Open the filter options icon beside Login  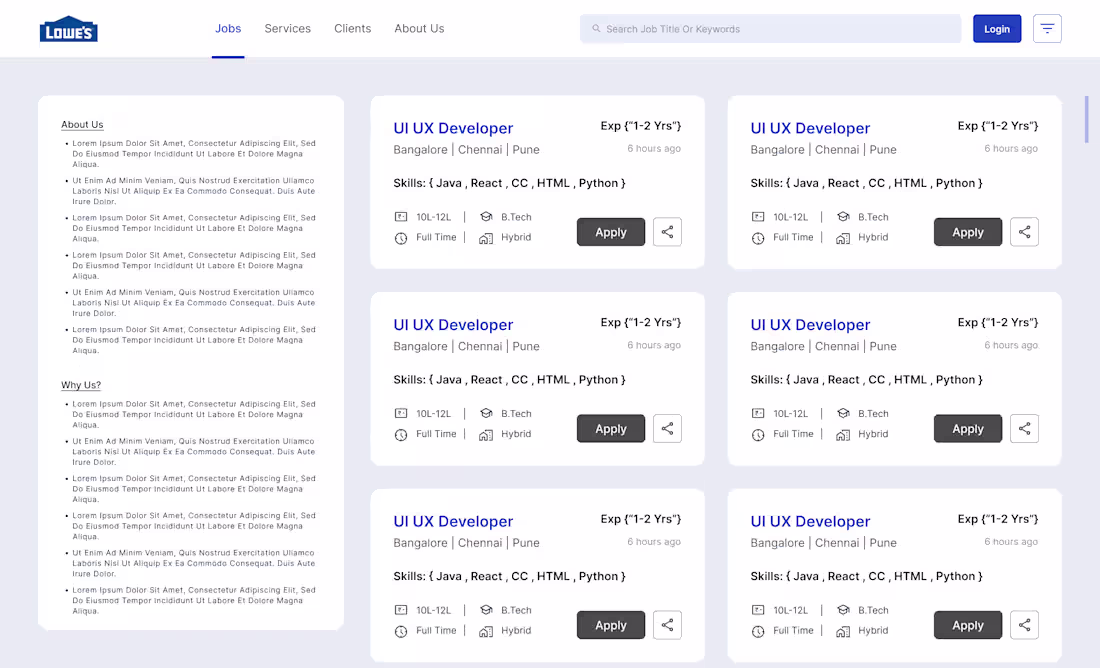tap(1047, 28)
